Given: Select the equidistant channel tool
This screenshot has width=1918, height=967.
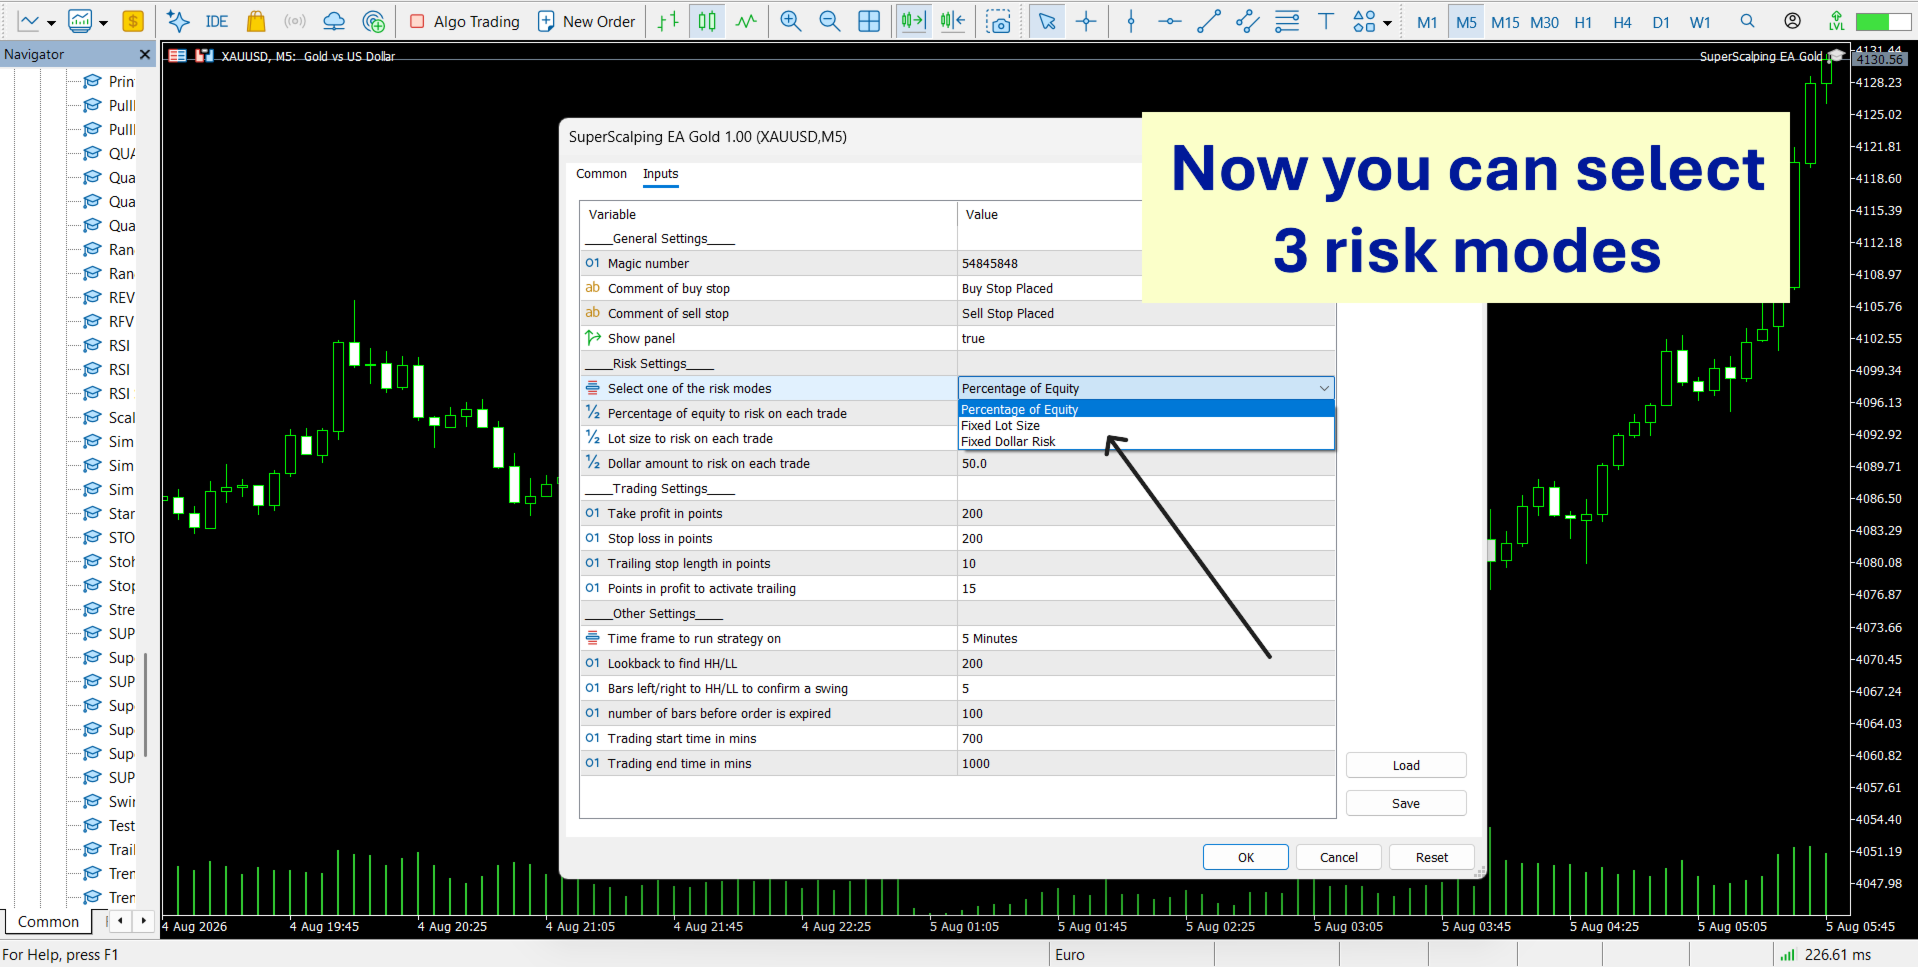Looking at the screenshot, I should point(1247,21).
